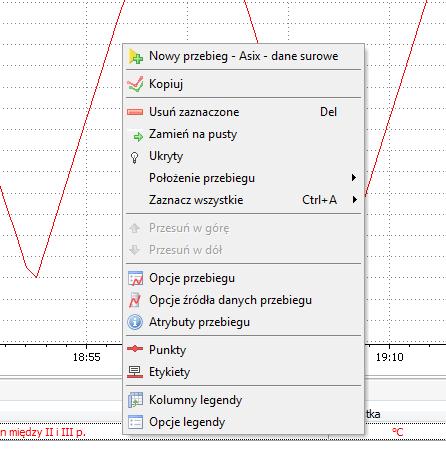Click the Etykiety label icon

(x=135, y=372)
